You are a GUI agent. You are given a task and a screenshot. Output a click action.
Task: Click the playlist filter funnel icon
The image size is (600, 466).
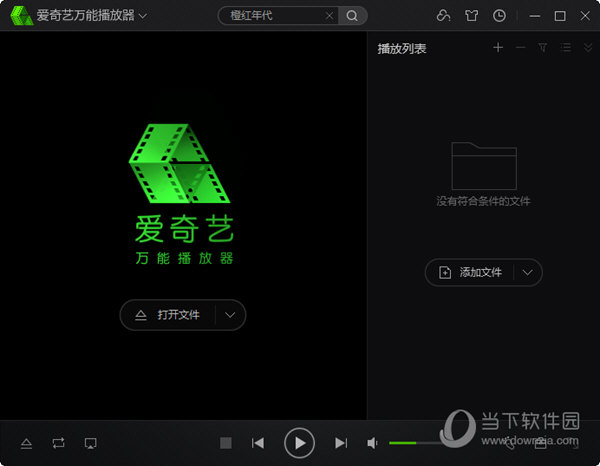tap(543, 48)
